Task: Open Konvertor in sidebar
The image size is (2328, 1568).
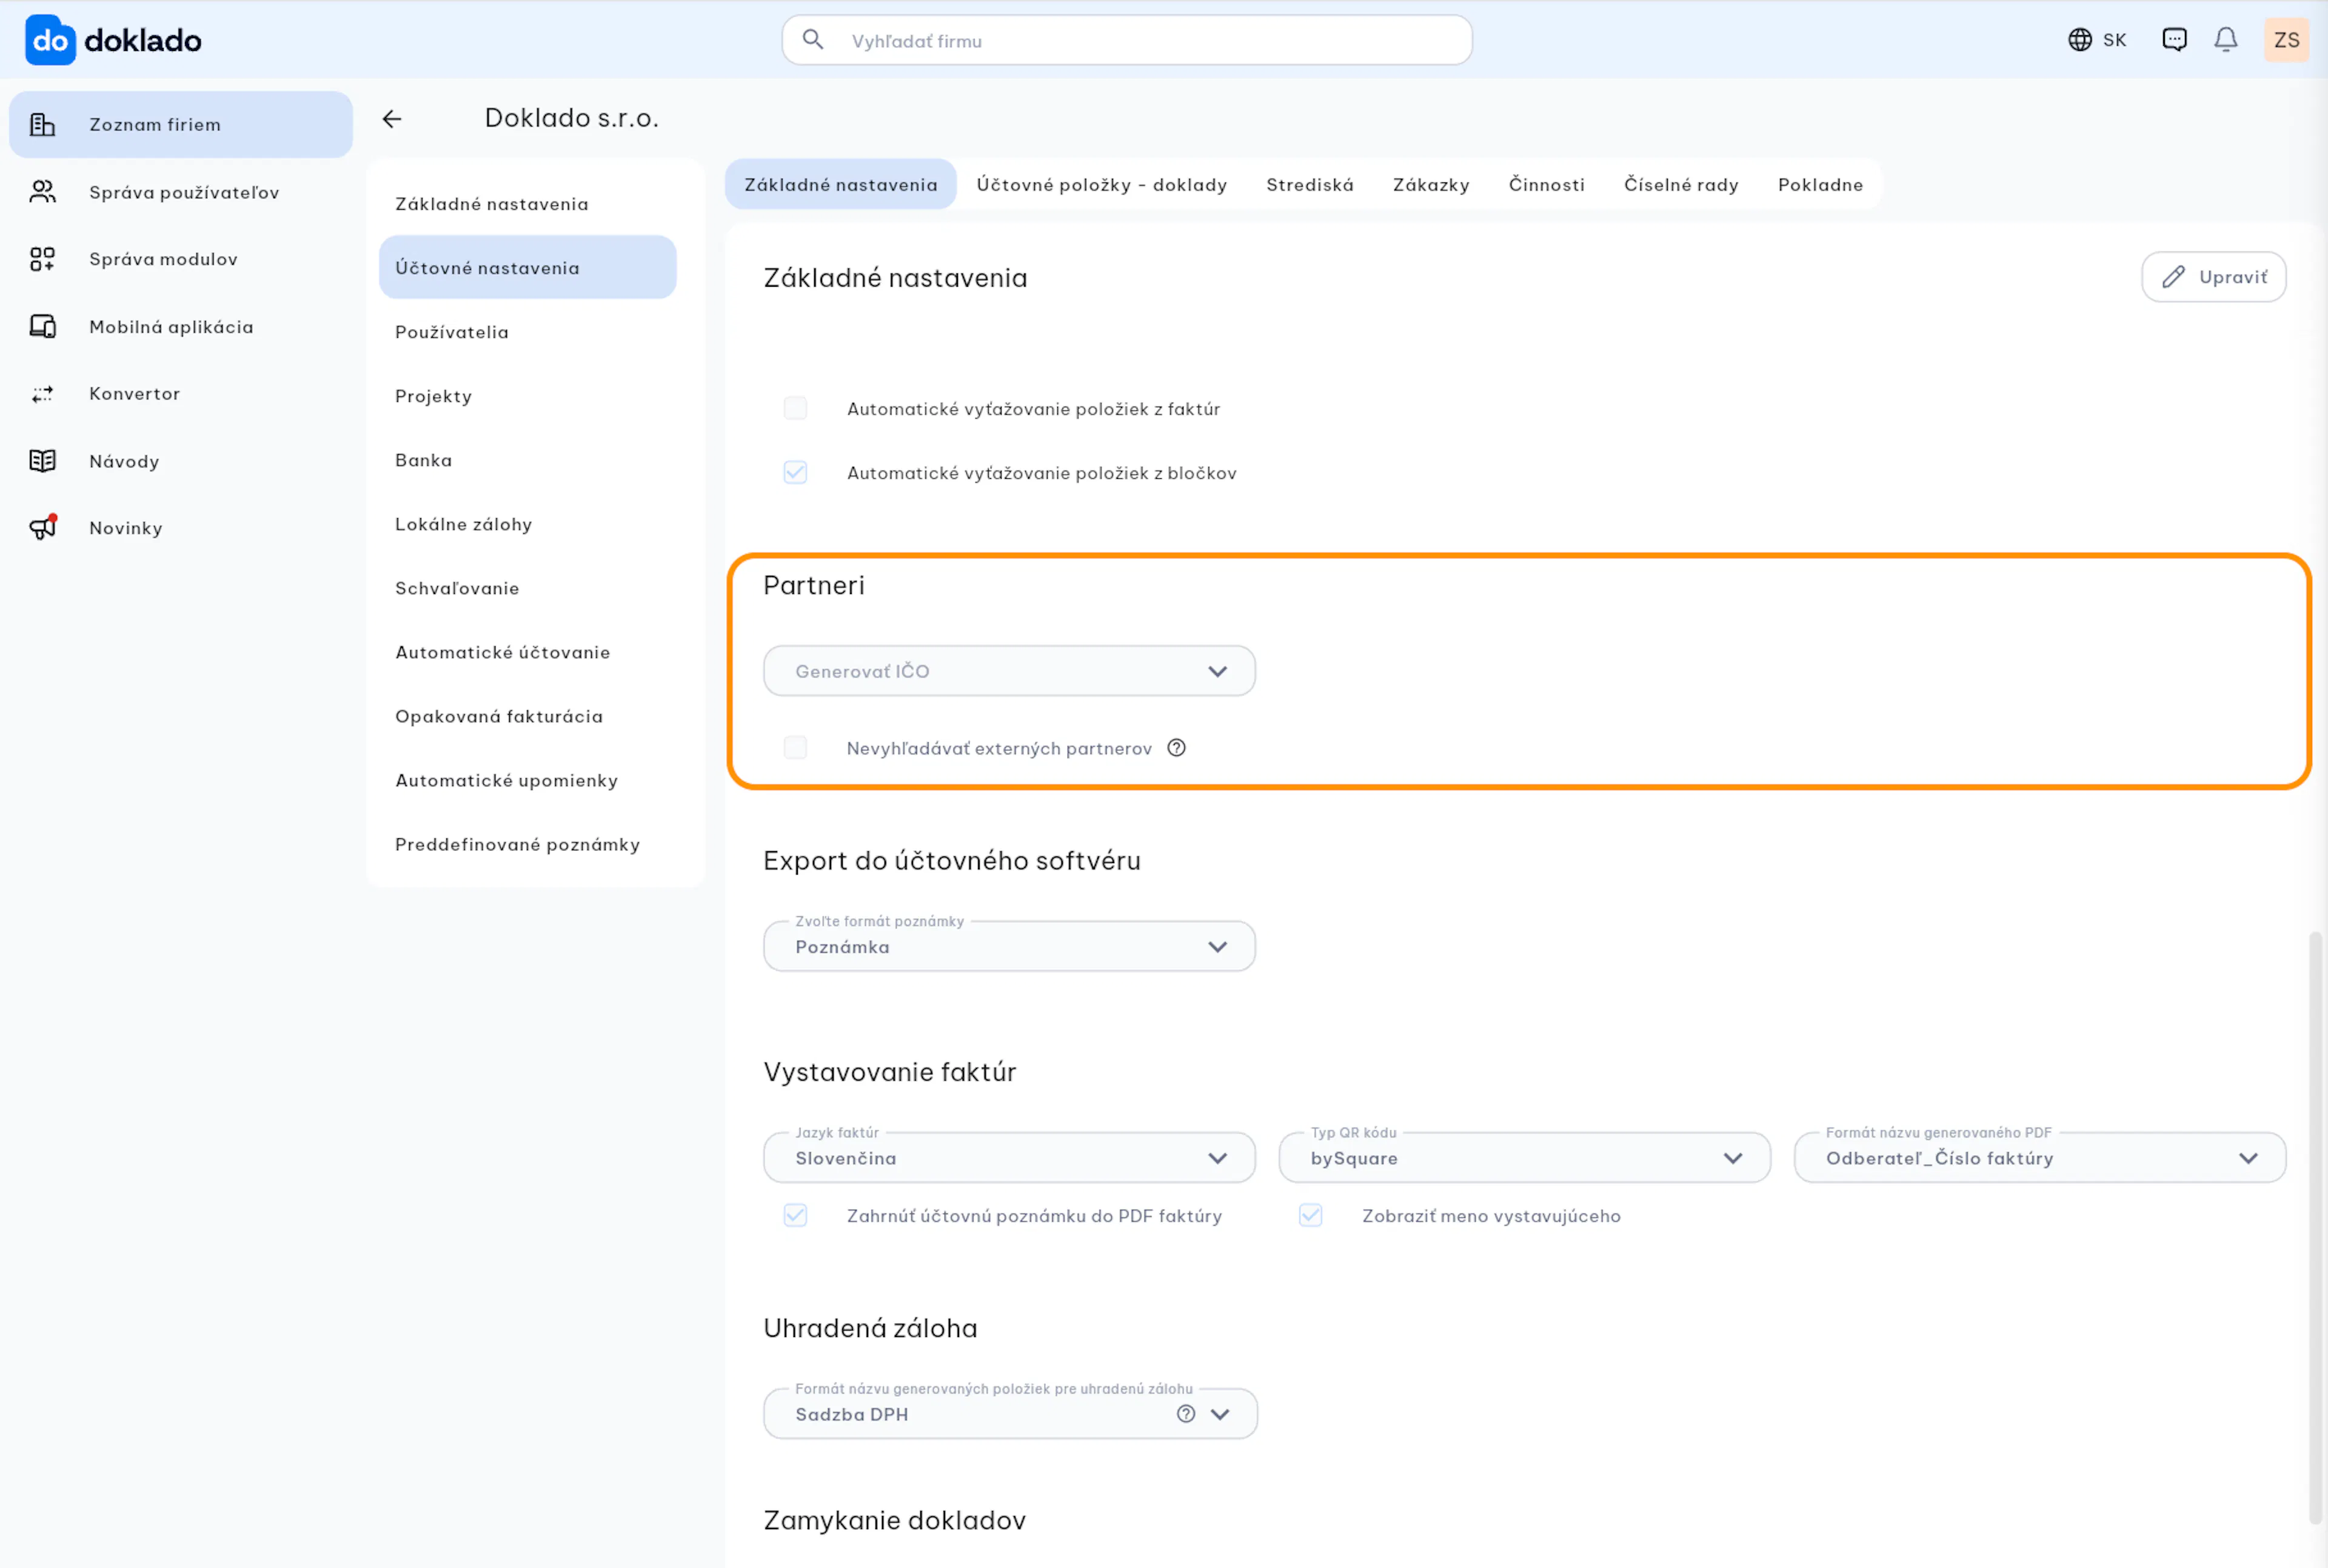Action: (x=181, y=394)
